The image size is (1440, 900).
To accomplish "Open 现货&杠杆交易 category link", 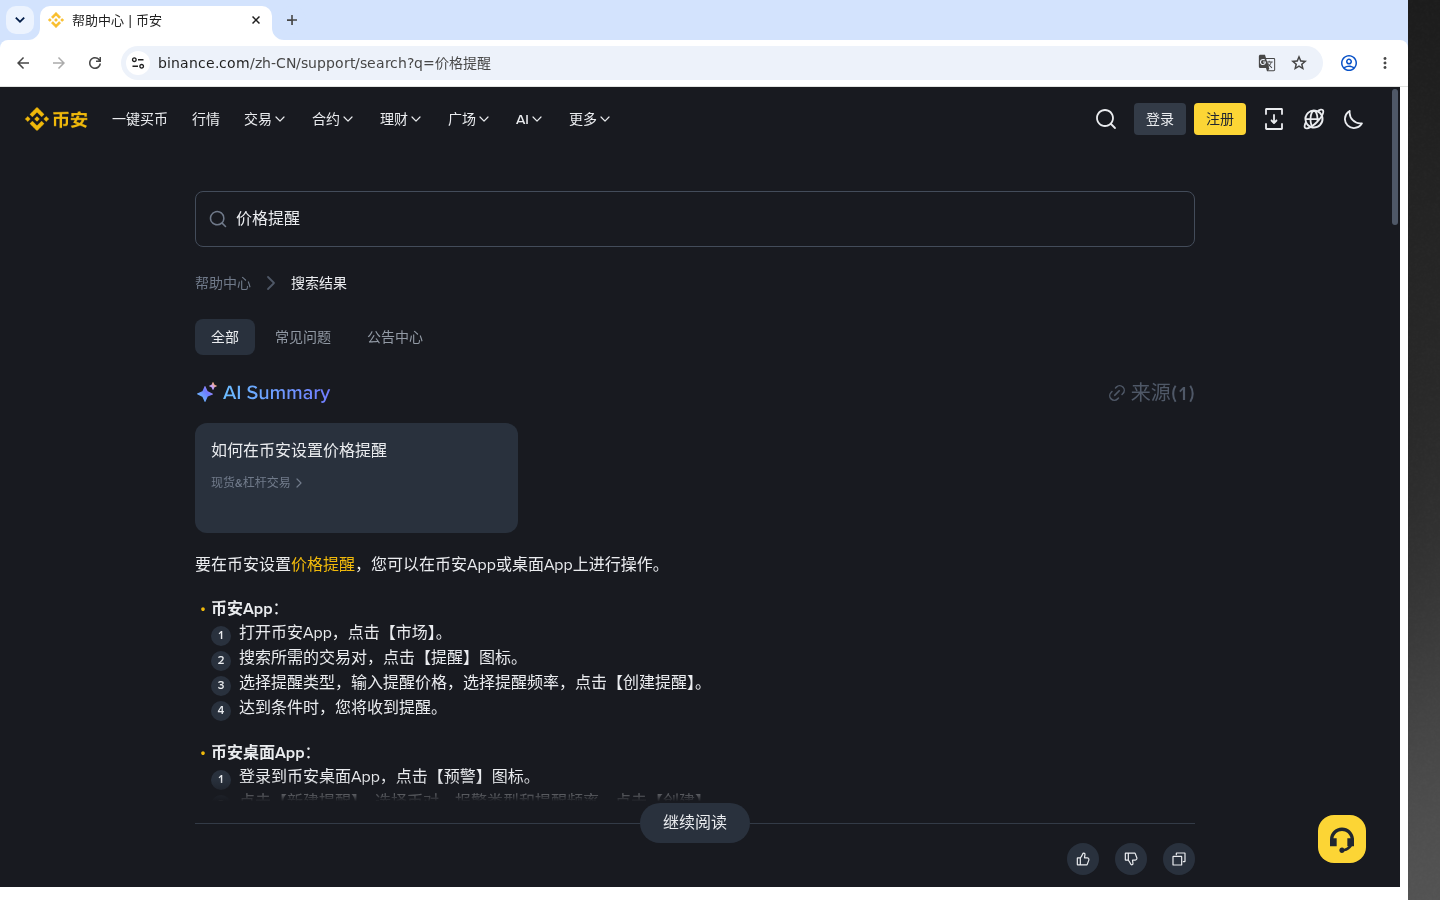I will (257, 483).
